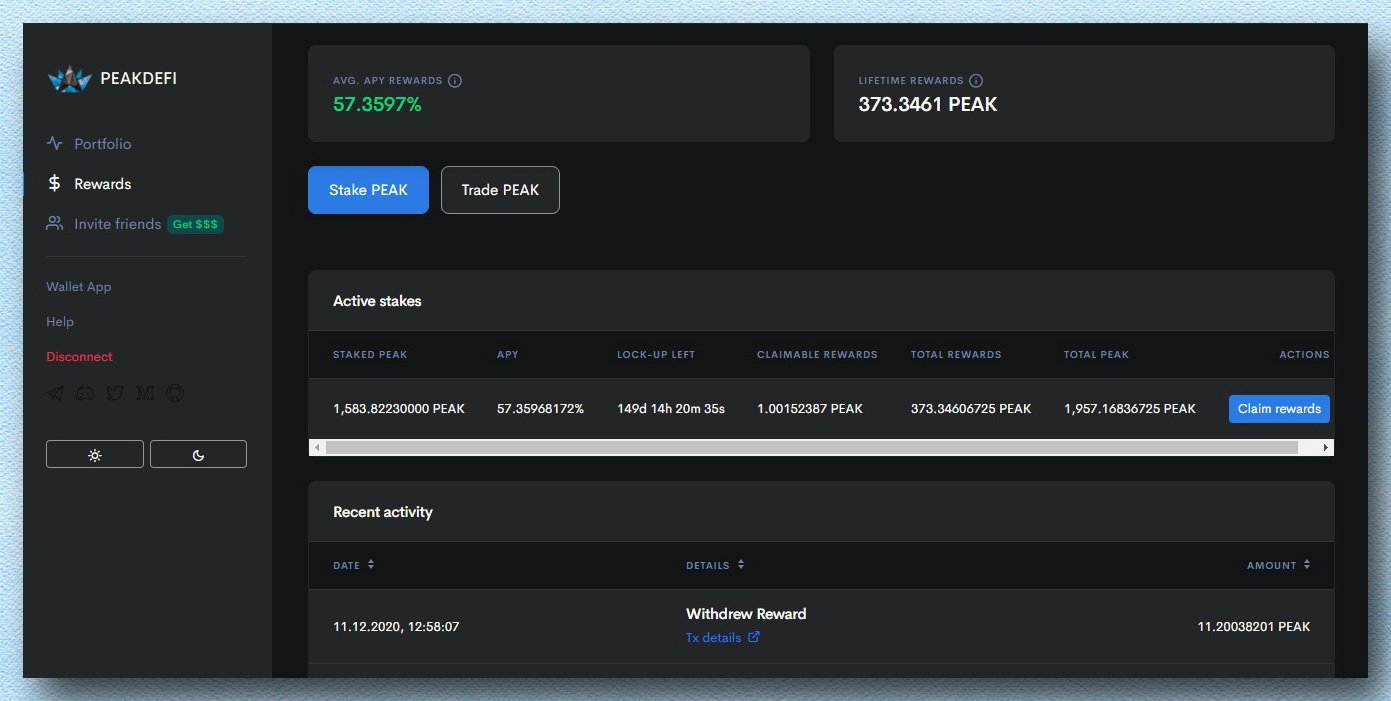Click the Get $$$ badge
The width and height of the screenshot is (1391, 701).
coord(195,224)
